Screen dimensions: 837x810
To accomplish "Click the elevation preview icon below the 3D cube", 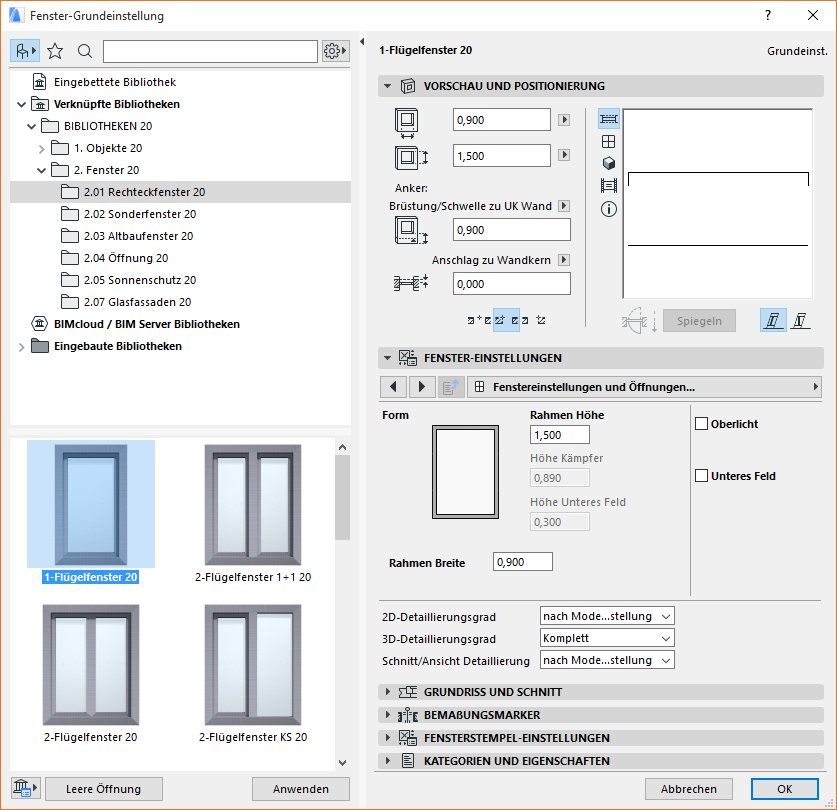I will (608, 185).
